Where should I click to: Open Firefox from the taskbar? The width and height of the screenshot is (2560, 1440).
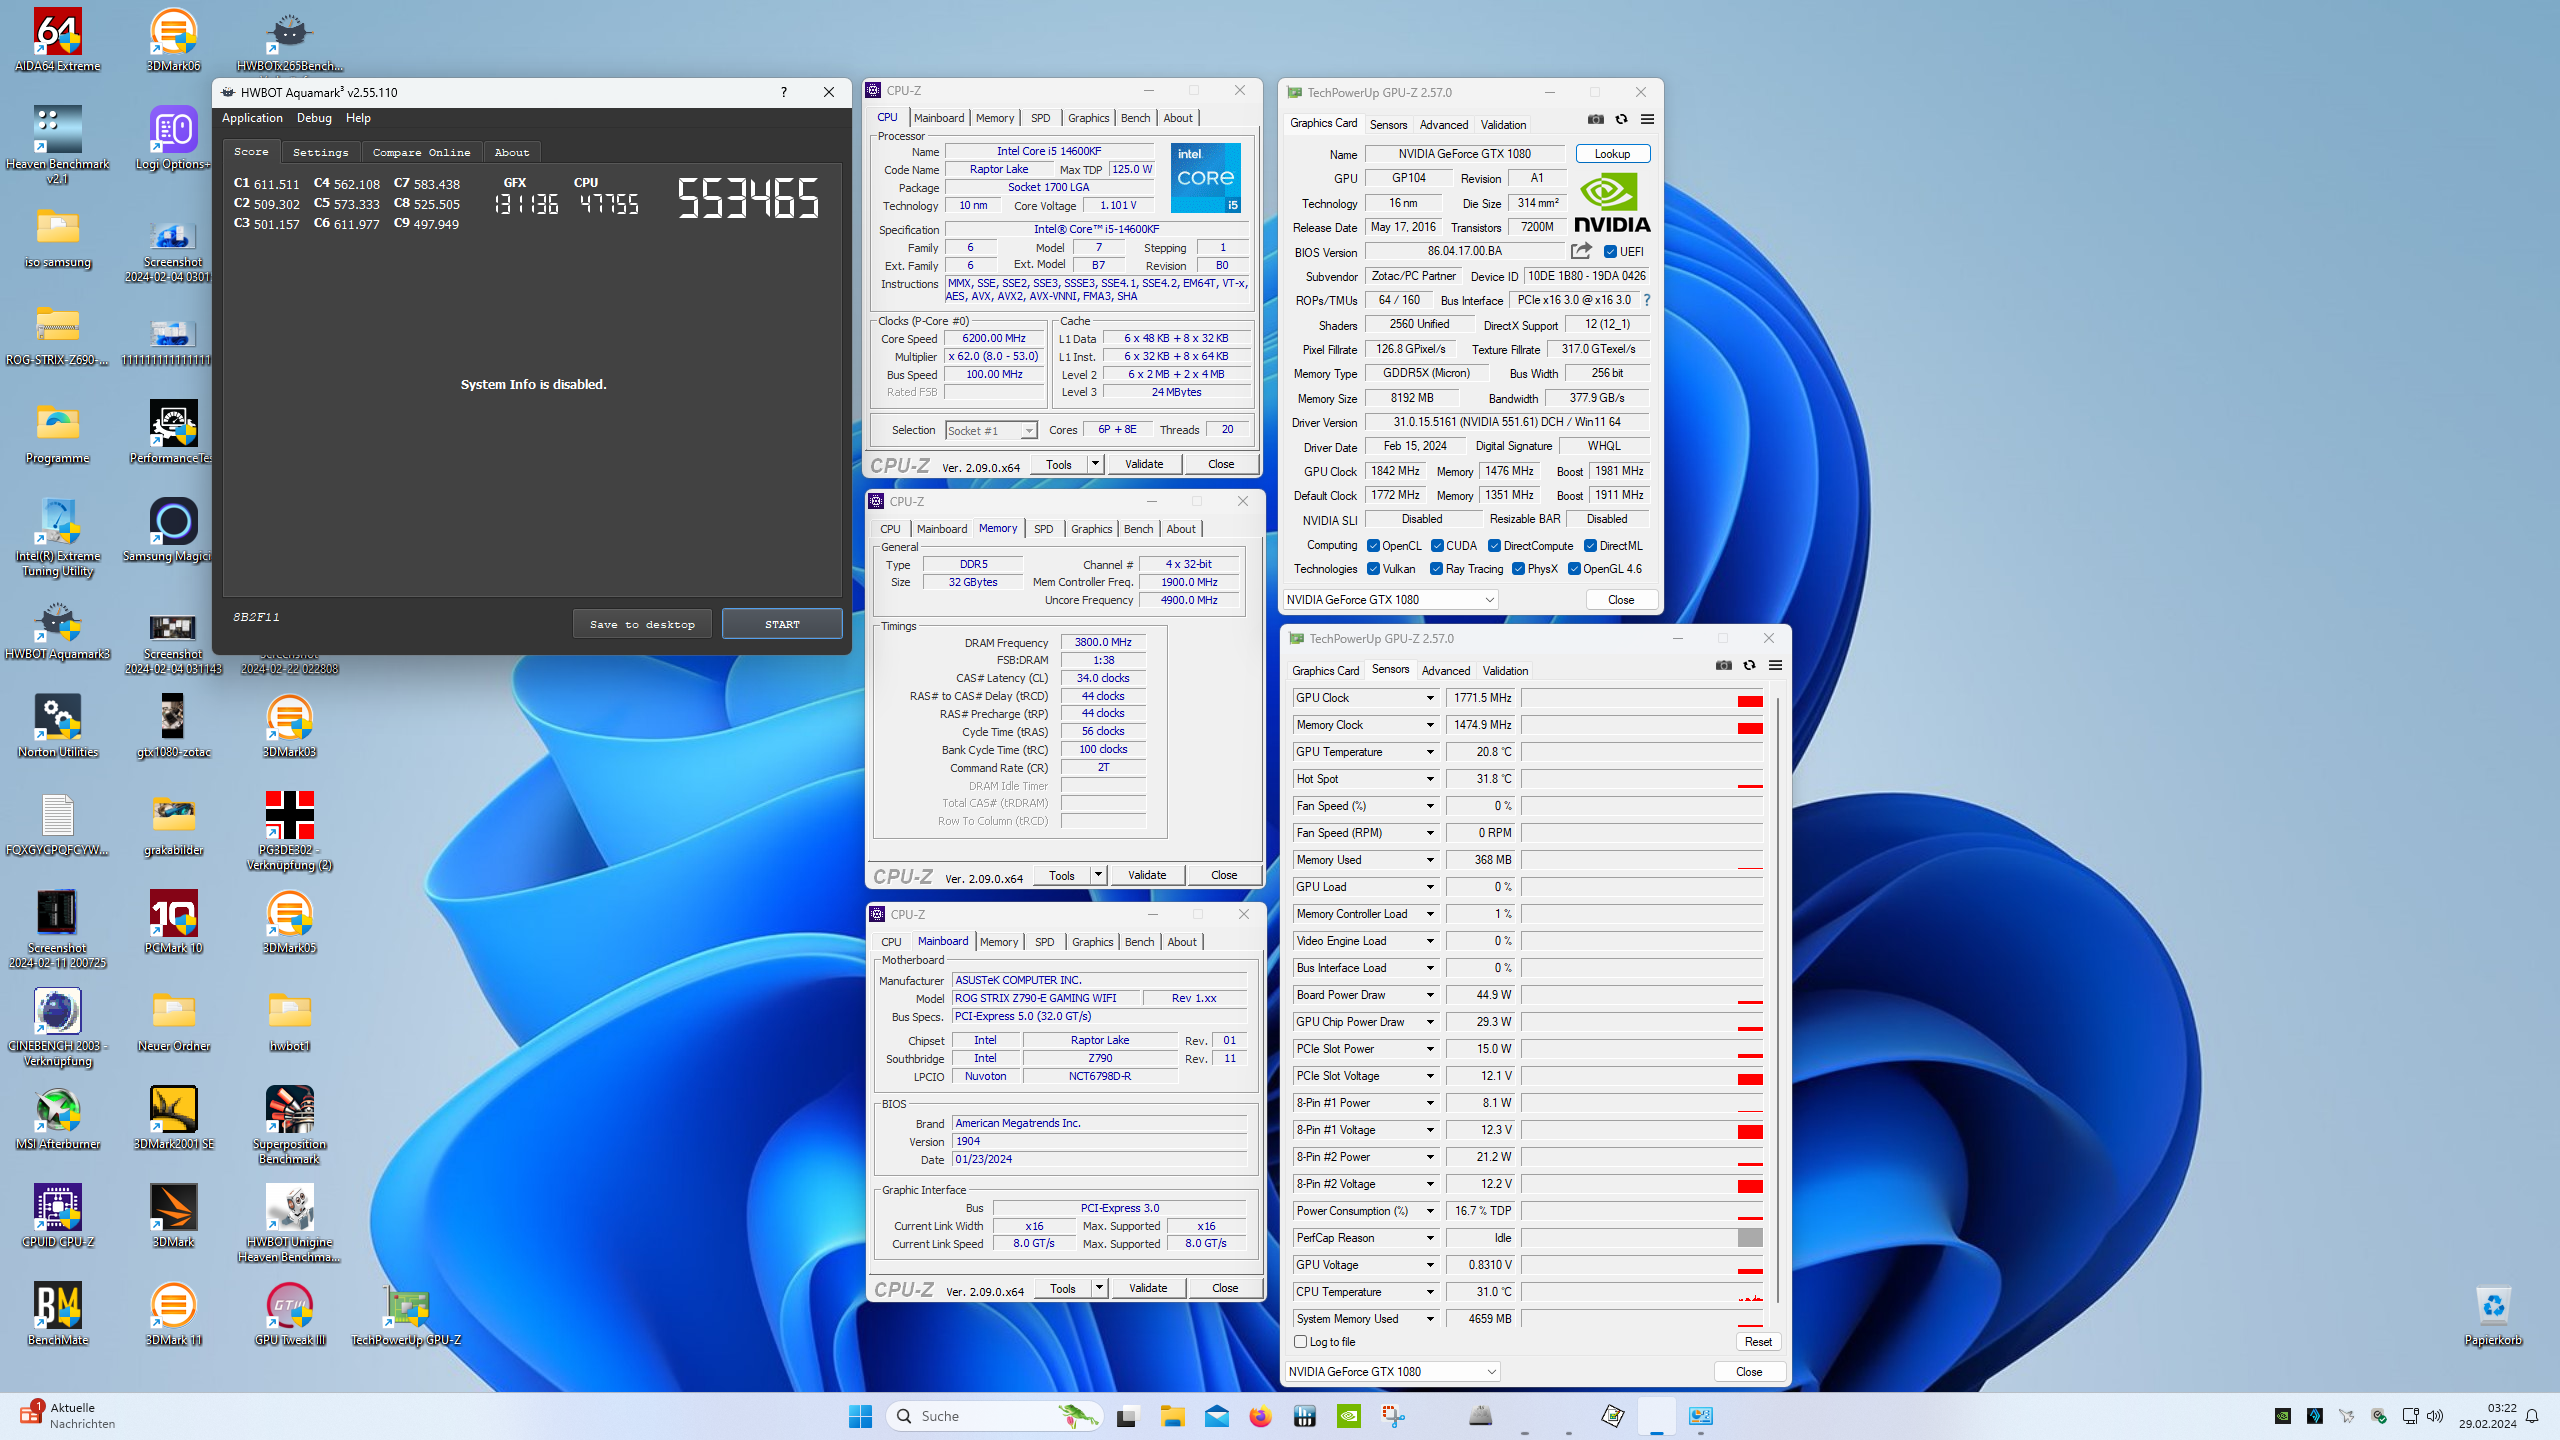click(1260, 1416)
